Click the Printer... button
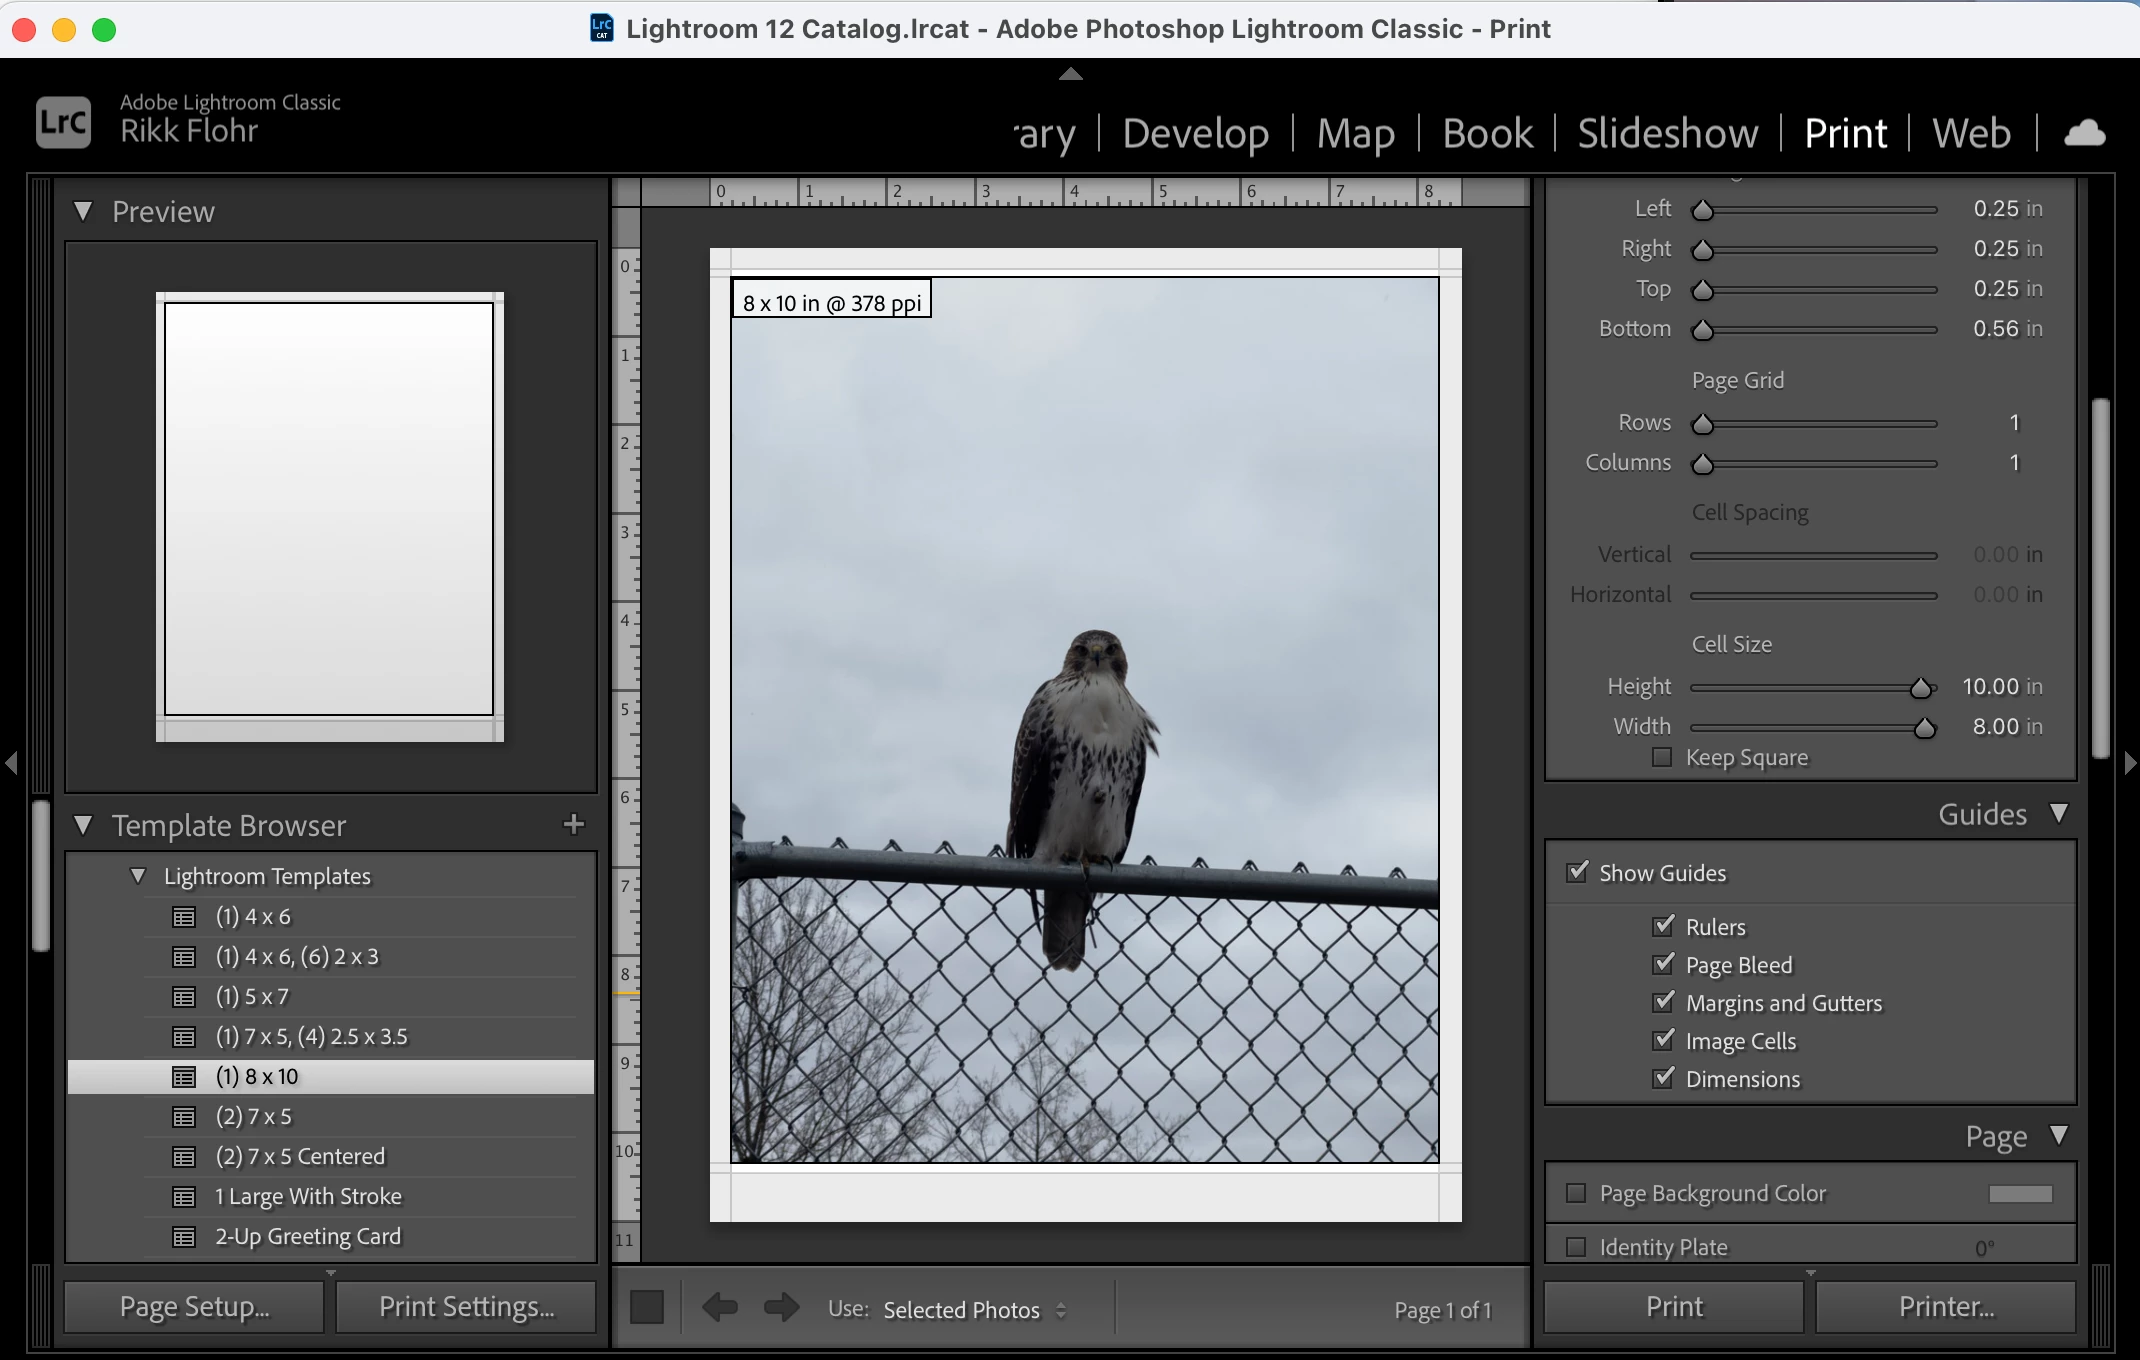Screen dimensions: 2140x1360 pyautogui.click(x=1945, y=1307)
